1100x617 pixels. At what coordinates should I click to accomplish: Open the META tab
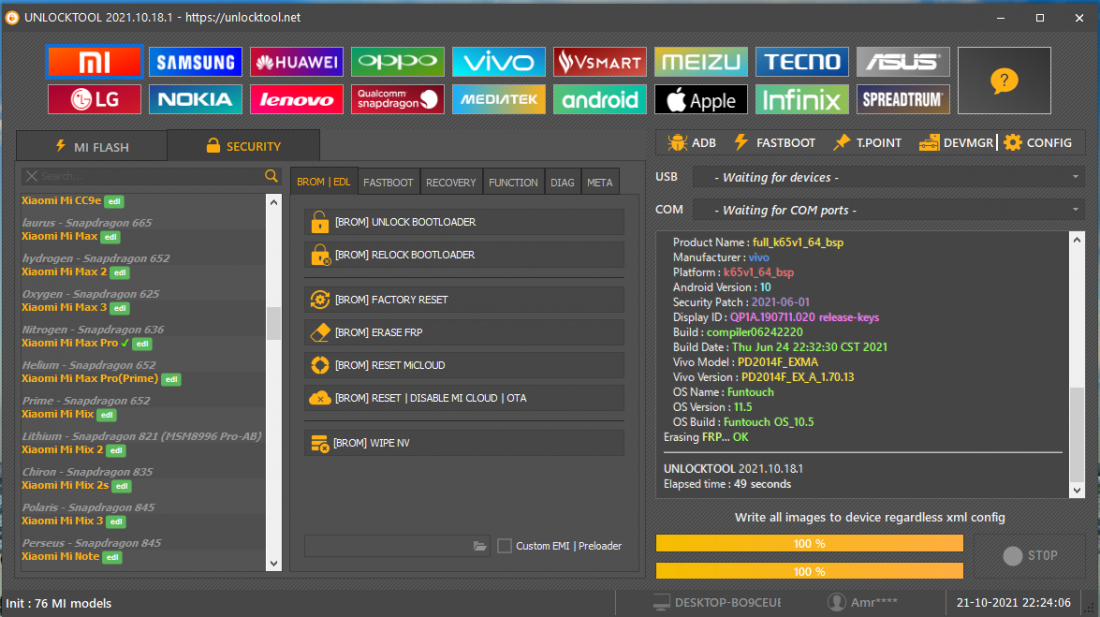click(x=600, y=182)
